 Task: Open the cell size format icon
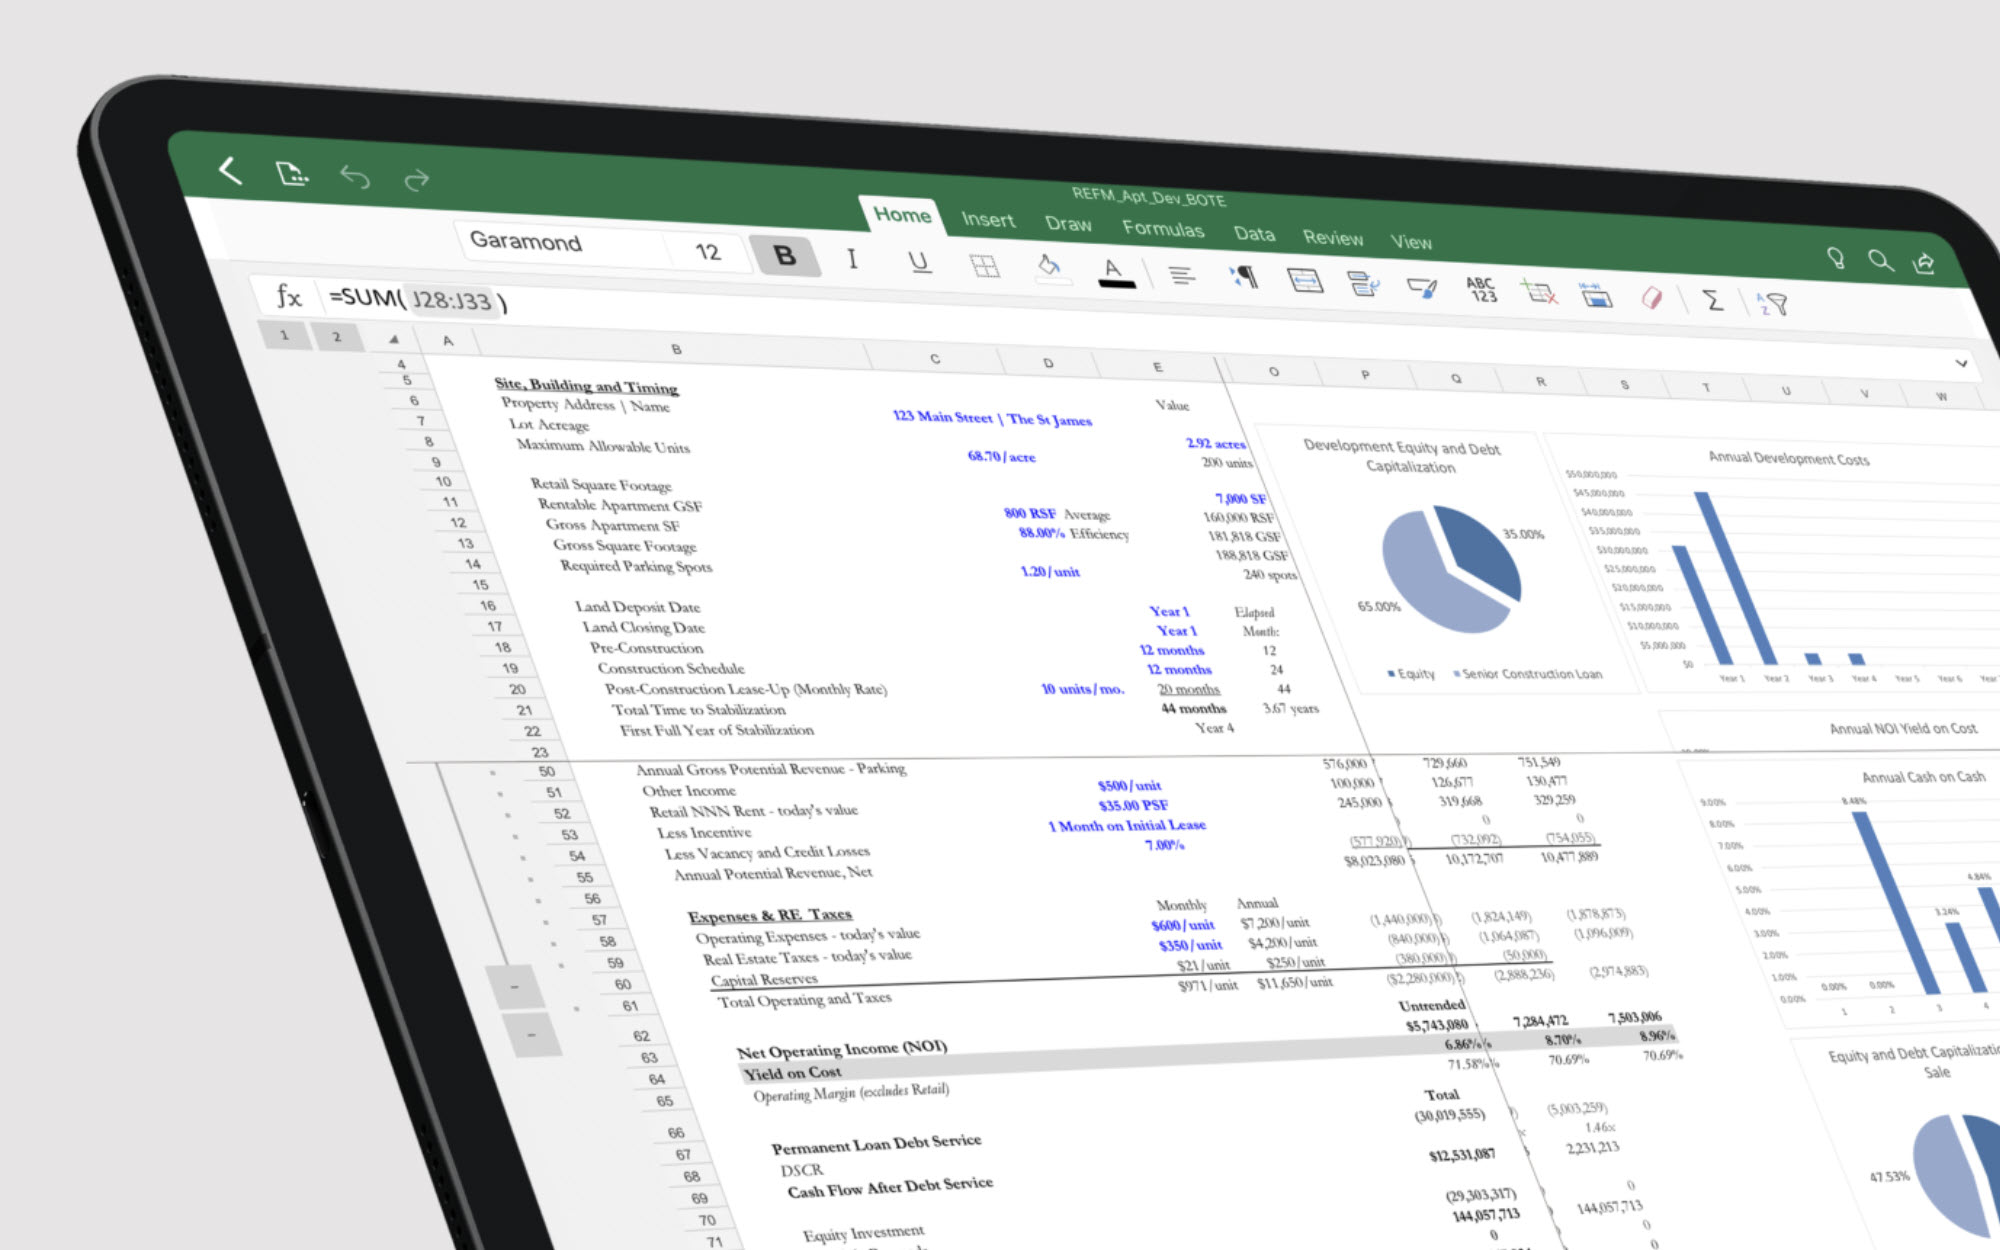pos(1596,295)
